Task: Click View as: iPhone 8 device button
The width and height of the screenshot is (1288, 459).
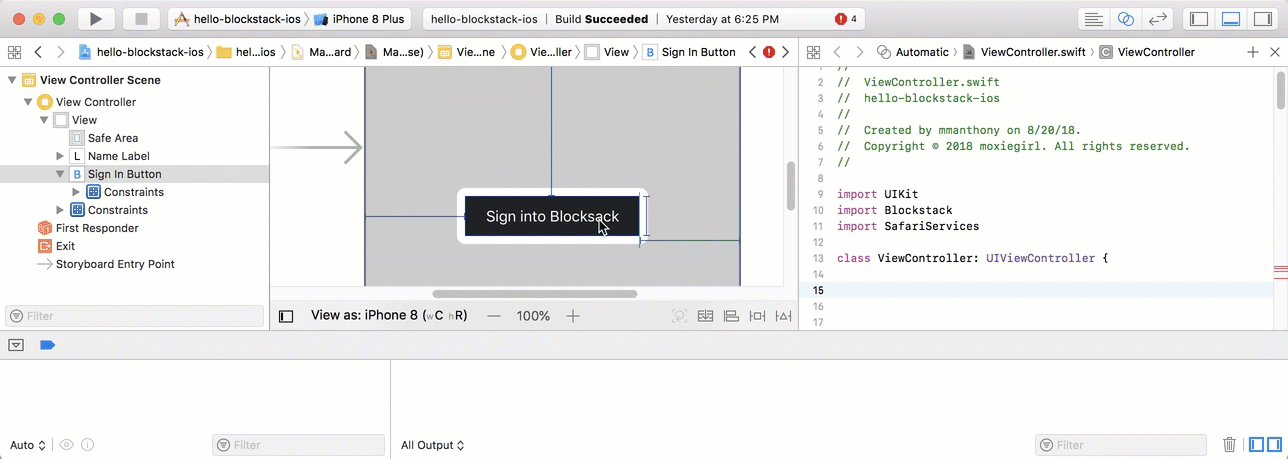Action: click(389, 316)
